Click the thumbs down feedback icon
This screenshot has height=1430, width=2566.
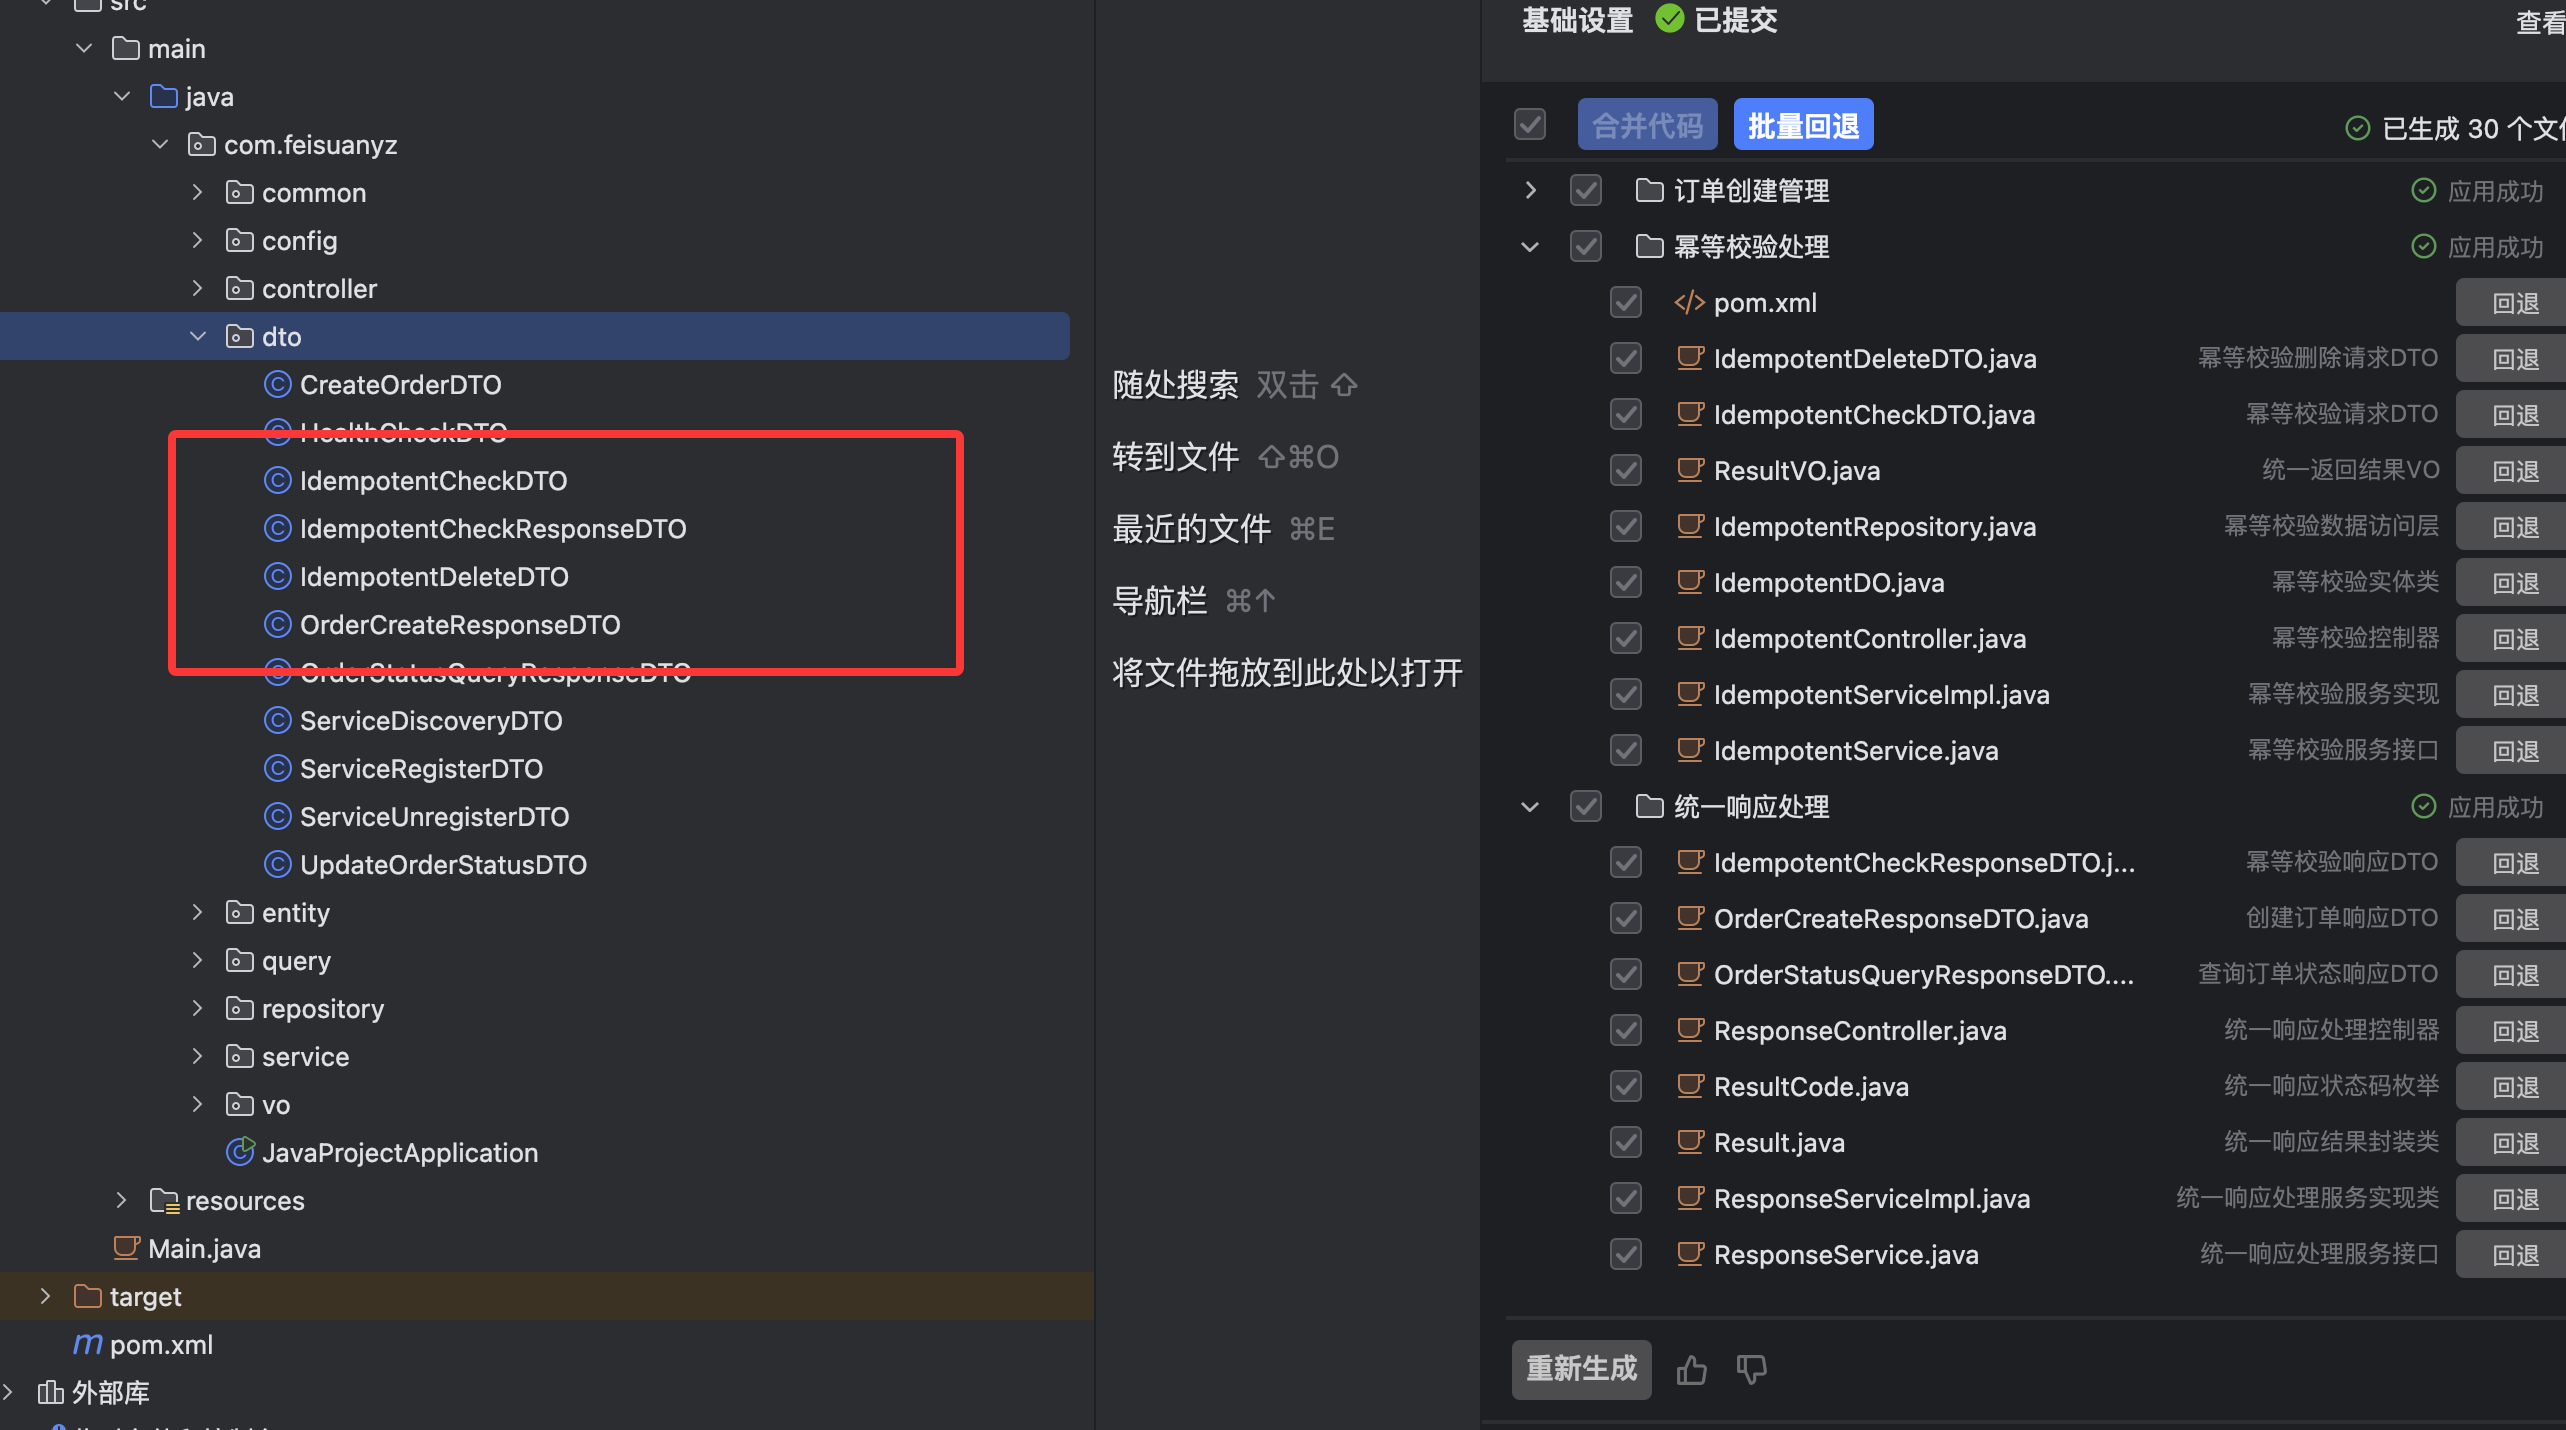click(x=1751, y=1369)
